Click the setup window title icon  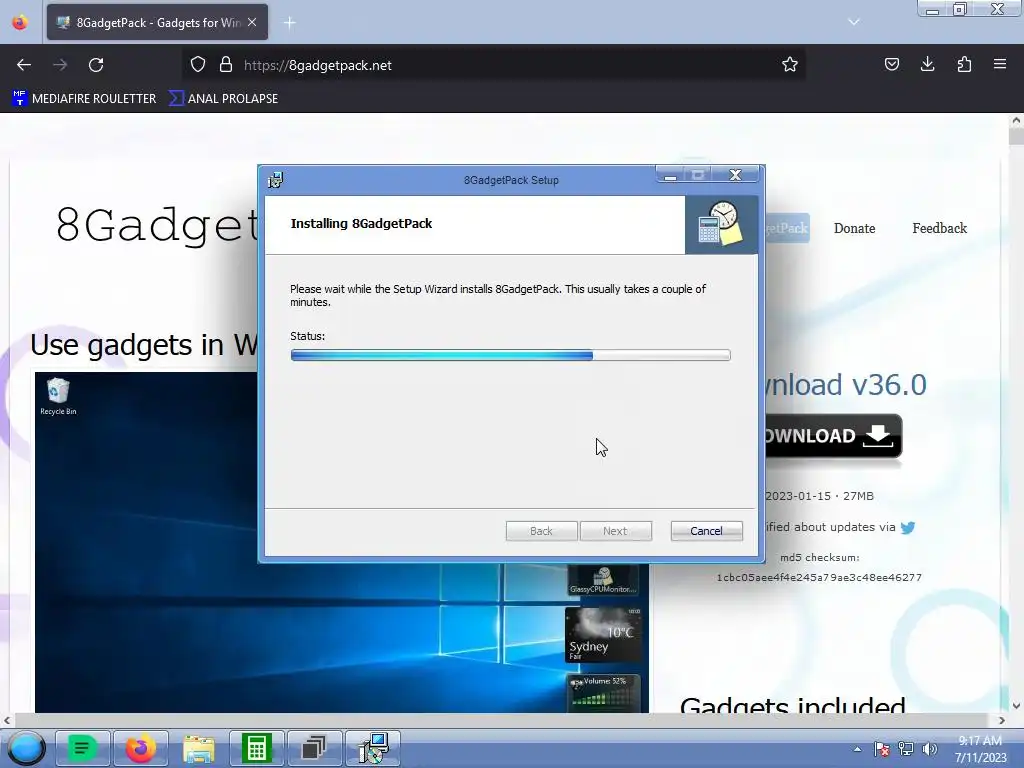click(276, 180)
